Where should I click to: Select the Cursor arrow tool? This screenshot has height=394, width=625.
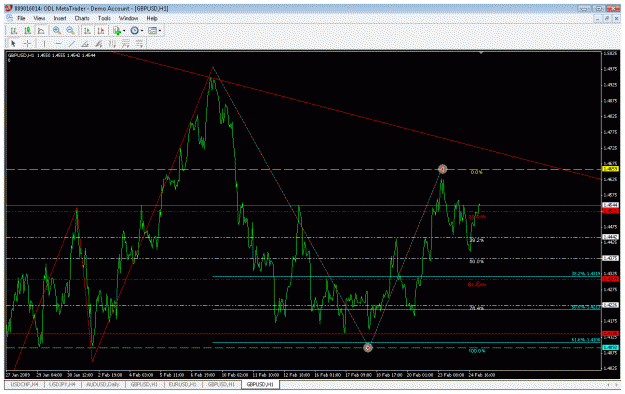(13, 43)
